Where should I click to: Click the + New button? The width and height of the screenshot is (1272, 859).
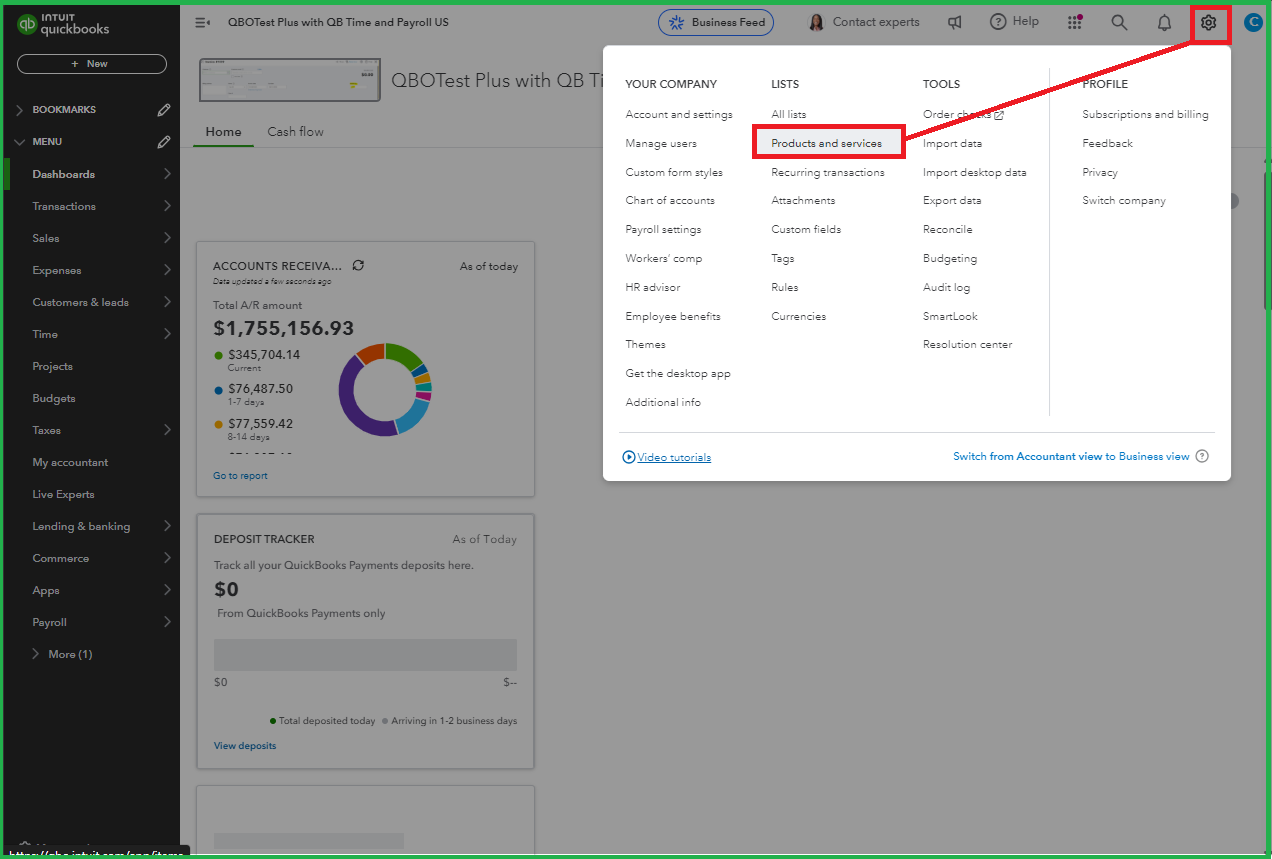[91, 64]
